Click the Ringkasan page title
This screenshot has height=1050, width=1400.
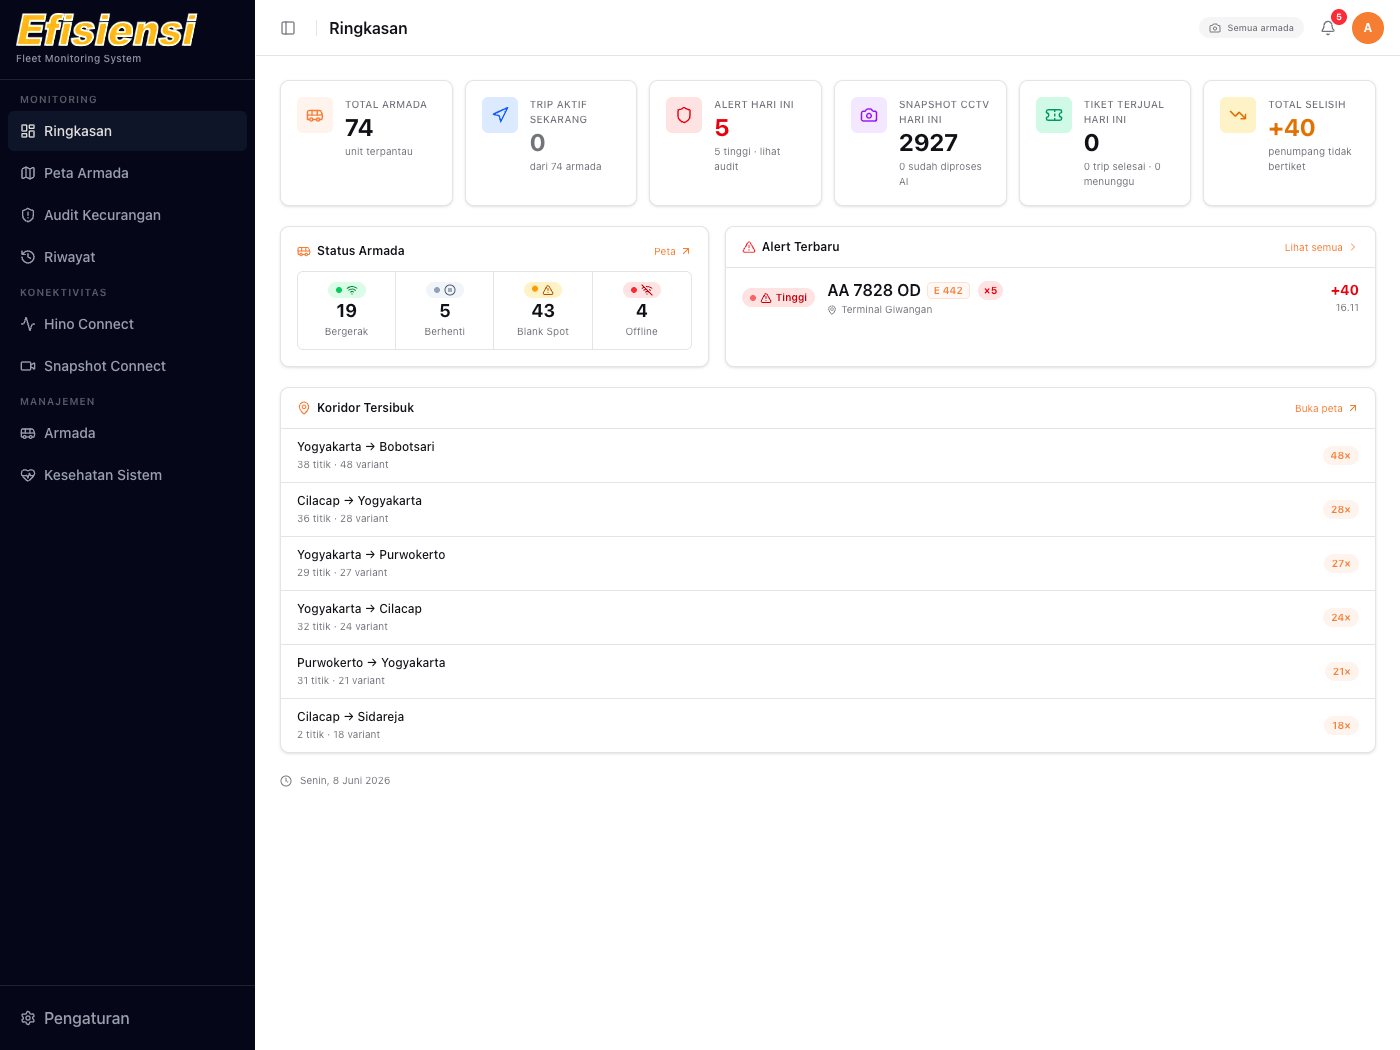click(x=368, y=28)
